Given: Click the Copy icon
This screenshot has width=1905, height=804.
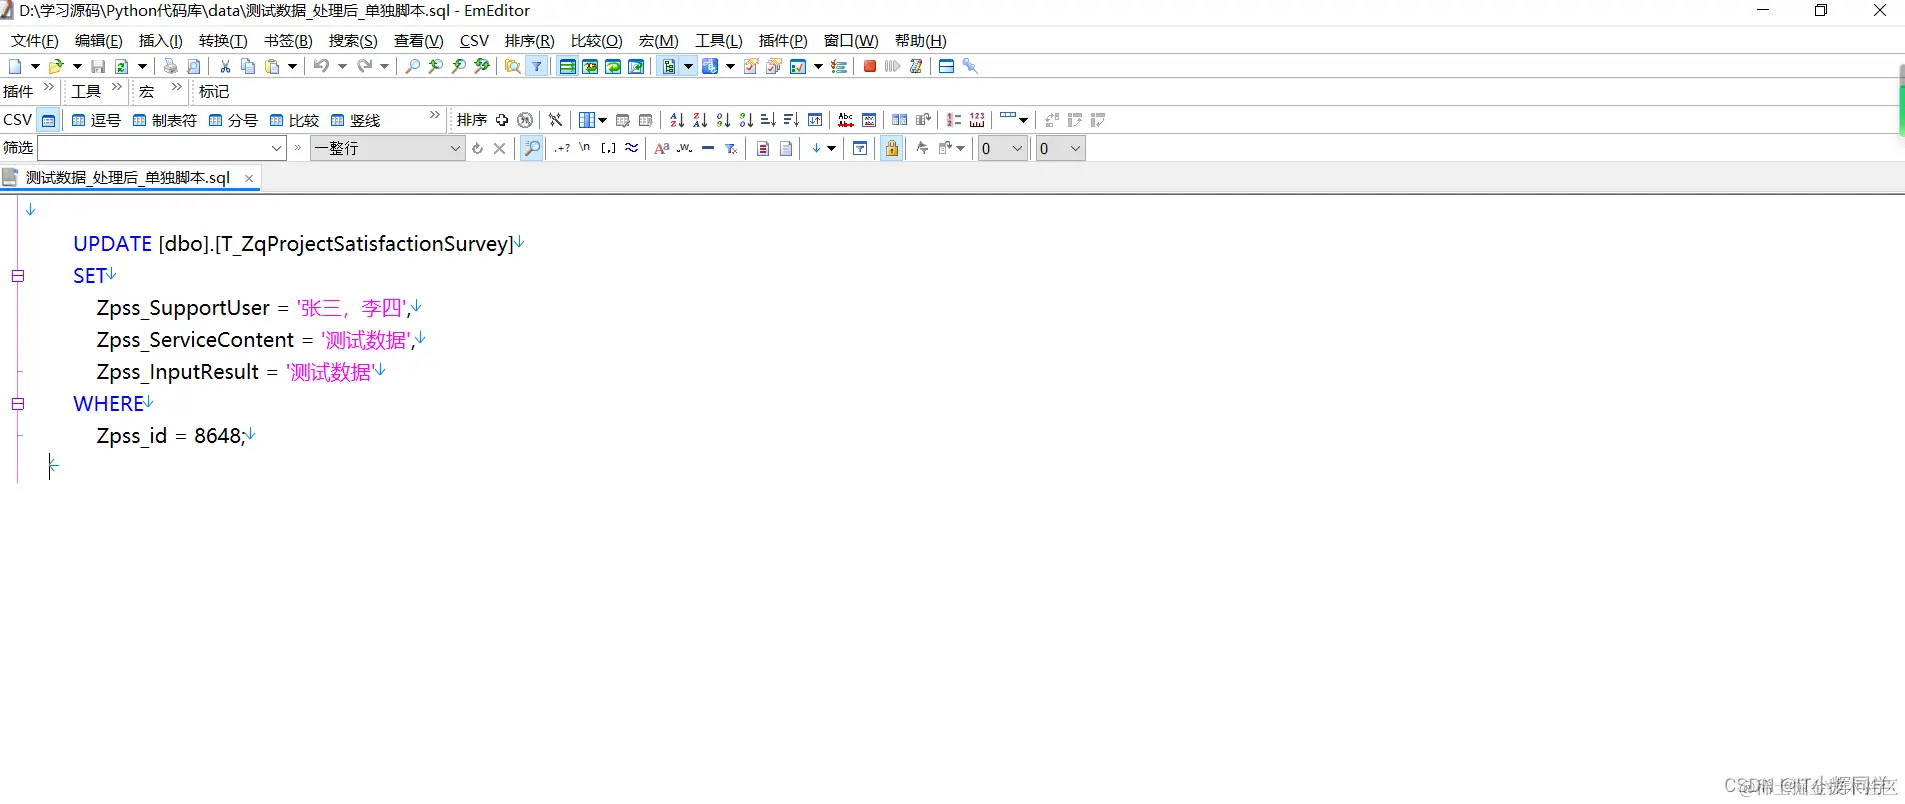Looking at the screenshot, I should 248,66.
